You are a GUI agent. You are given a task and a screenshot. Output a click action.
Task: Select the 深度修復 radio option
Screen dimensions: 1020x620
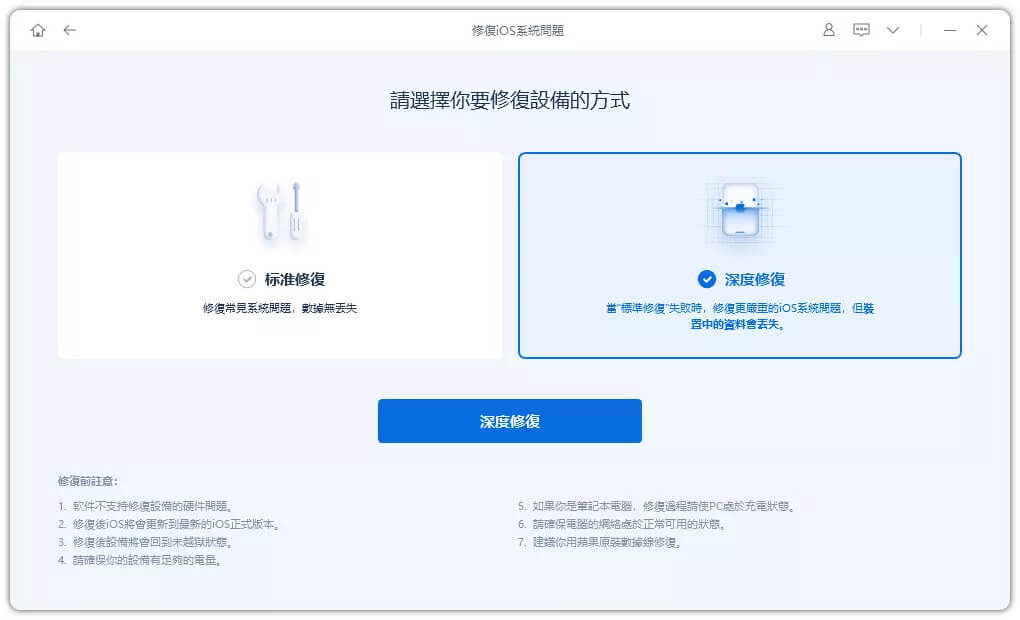706,279
